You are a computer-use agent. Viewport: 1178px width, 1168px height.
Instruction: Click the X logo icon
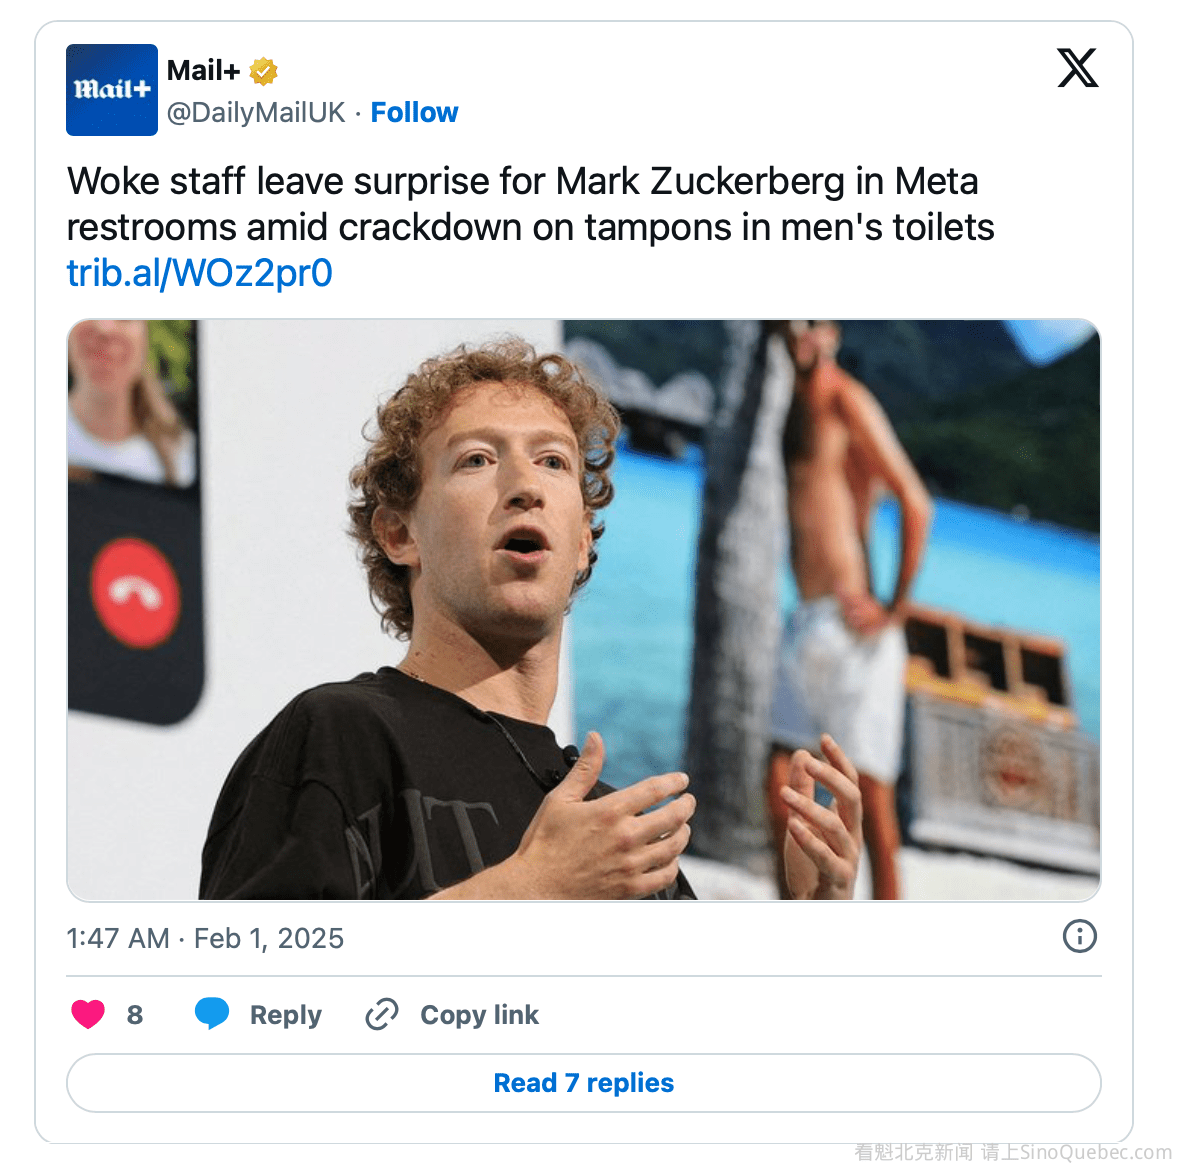coord(1078,68)
